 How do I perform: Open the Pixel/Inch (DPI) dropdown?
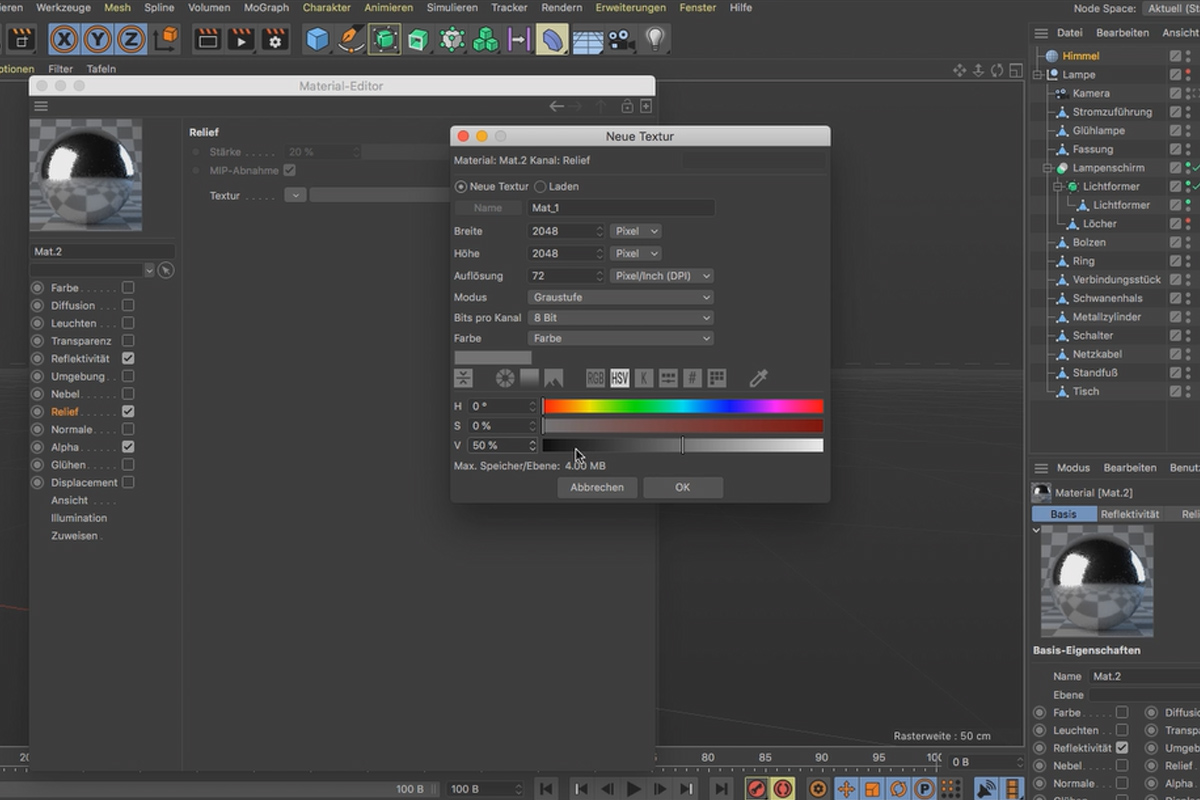[662, 276]
